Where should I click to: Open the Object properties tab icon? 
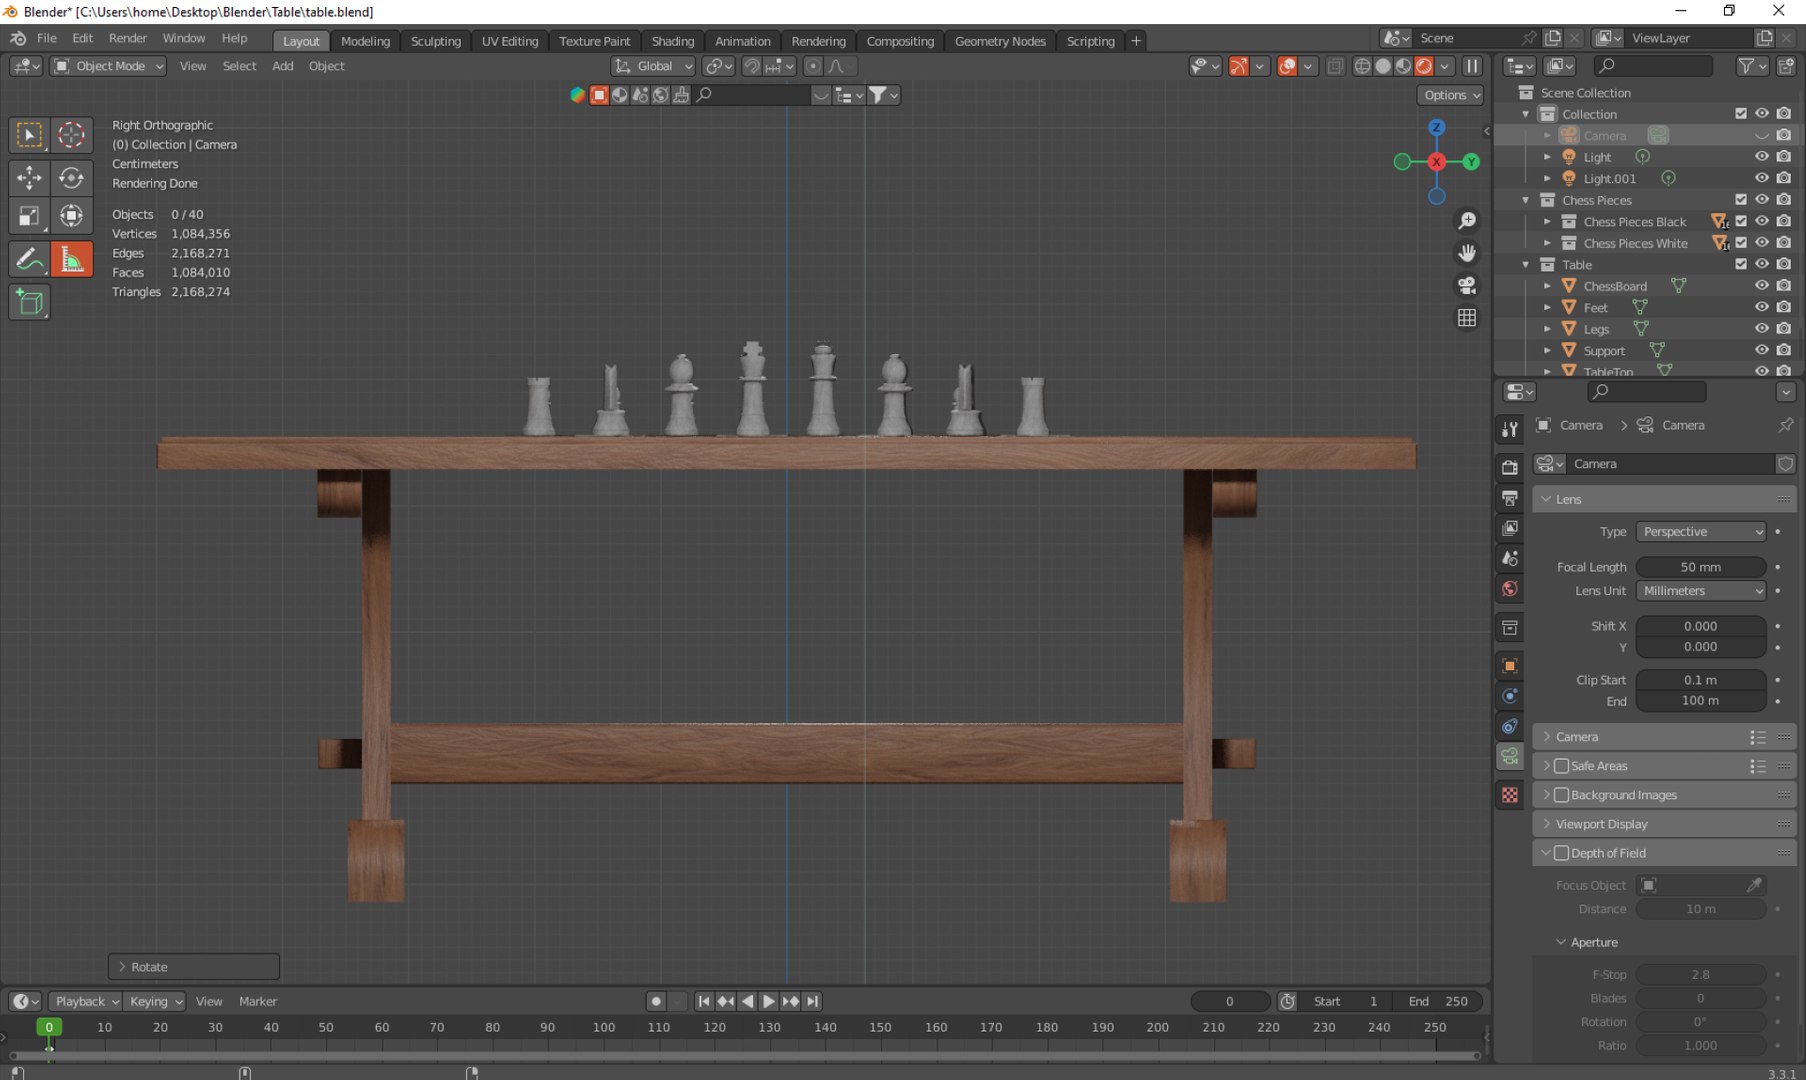[1510, 666]
